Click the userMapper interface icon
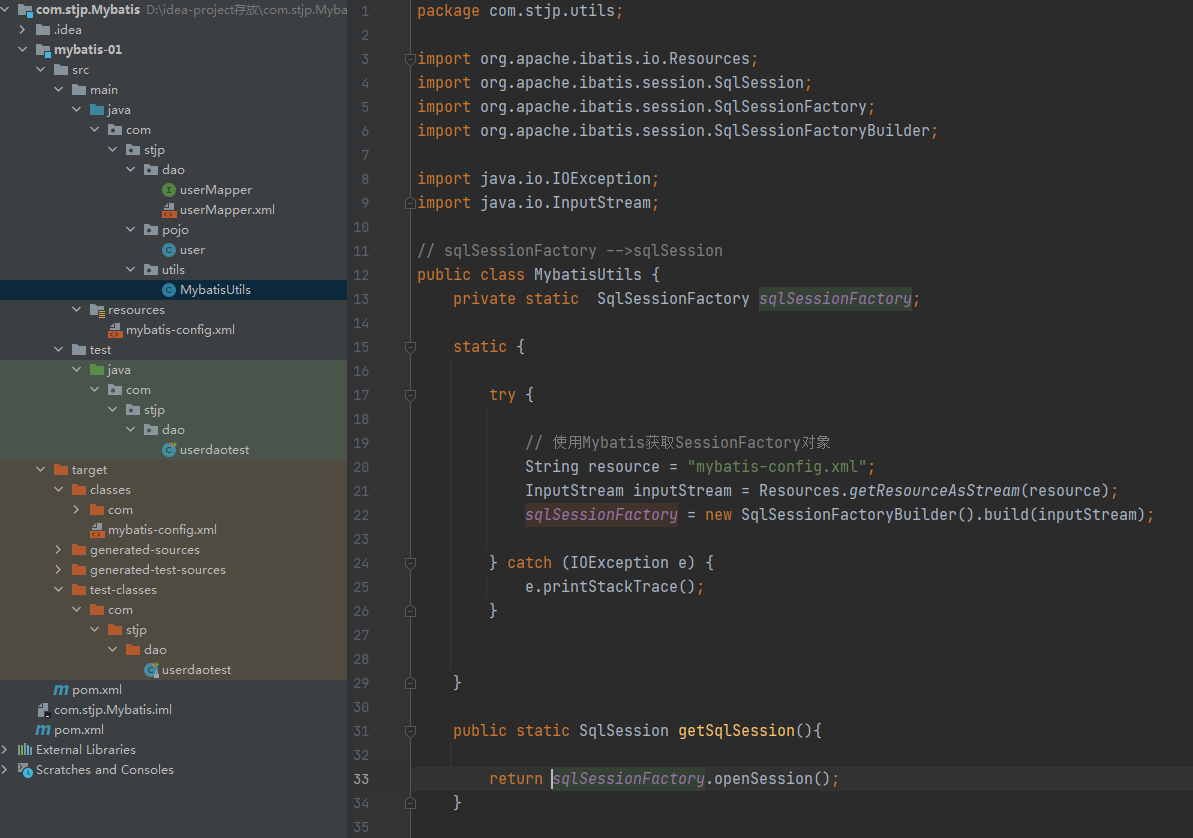1193x838 pixels. 169,190
